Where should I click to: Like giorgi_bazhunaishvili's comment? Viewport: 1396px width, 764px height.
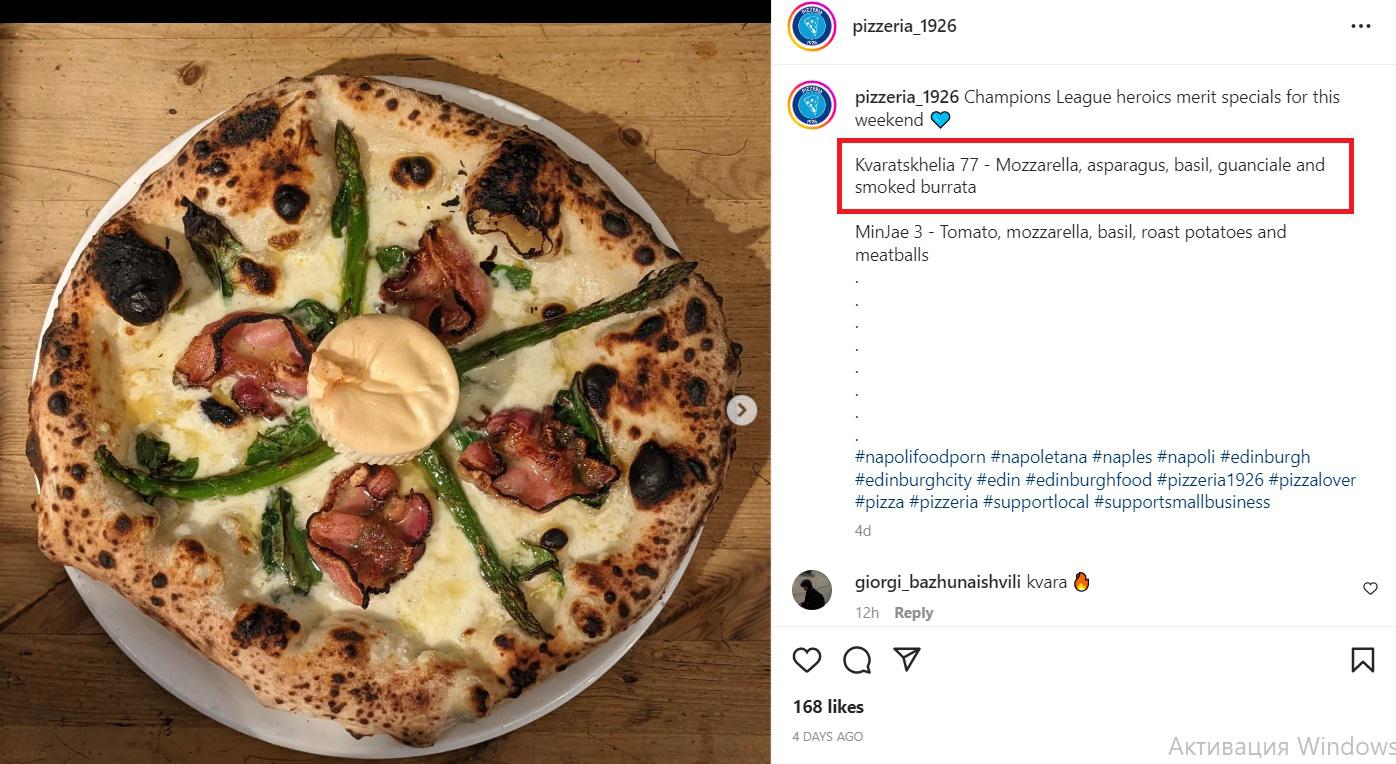point(1370,589)
